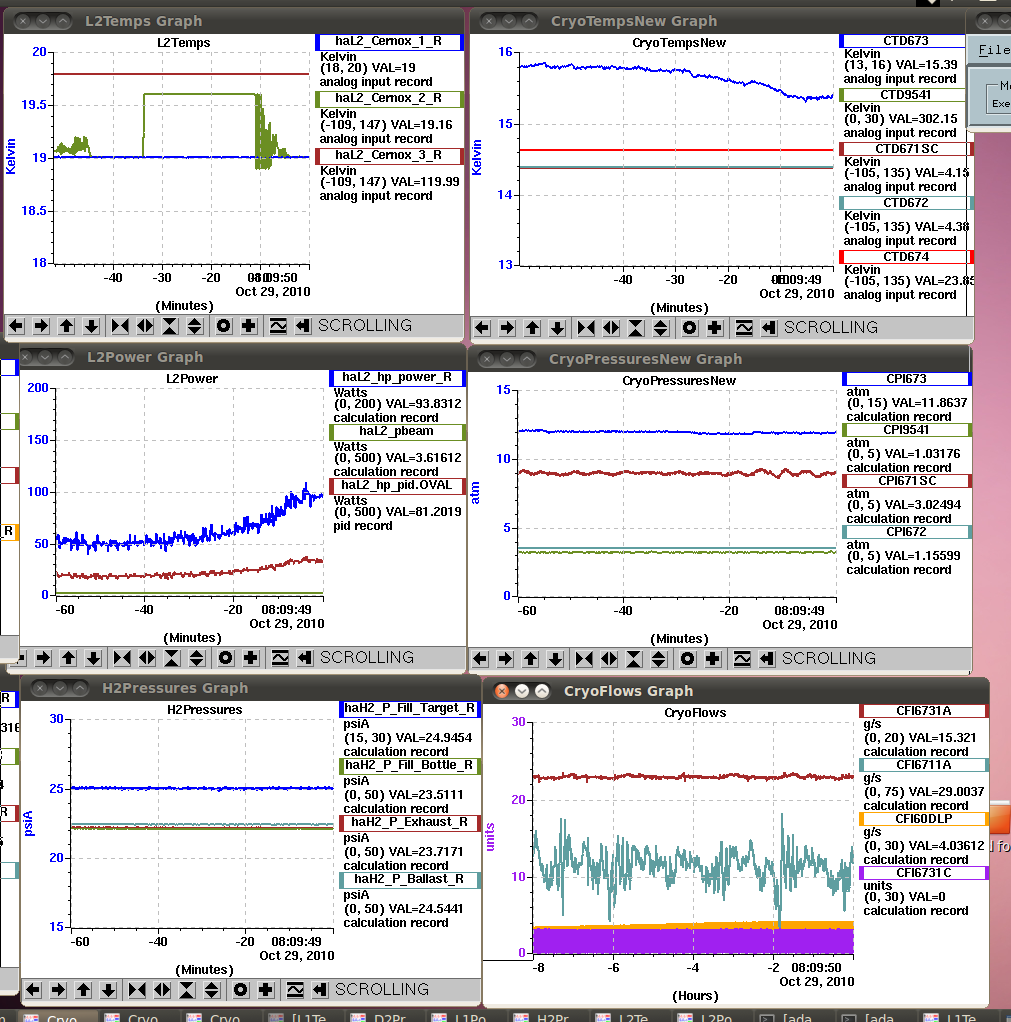Select the haH2_P_Exhaust_R legend entry
Screen dimensions: 1011x1022
click(410, 823)
